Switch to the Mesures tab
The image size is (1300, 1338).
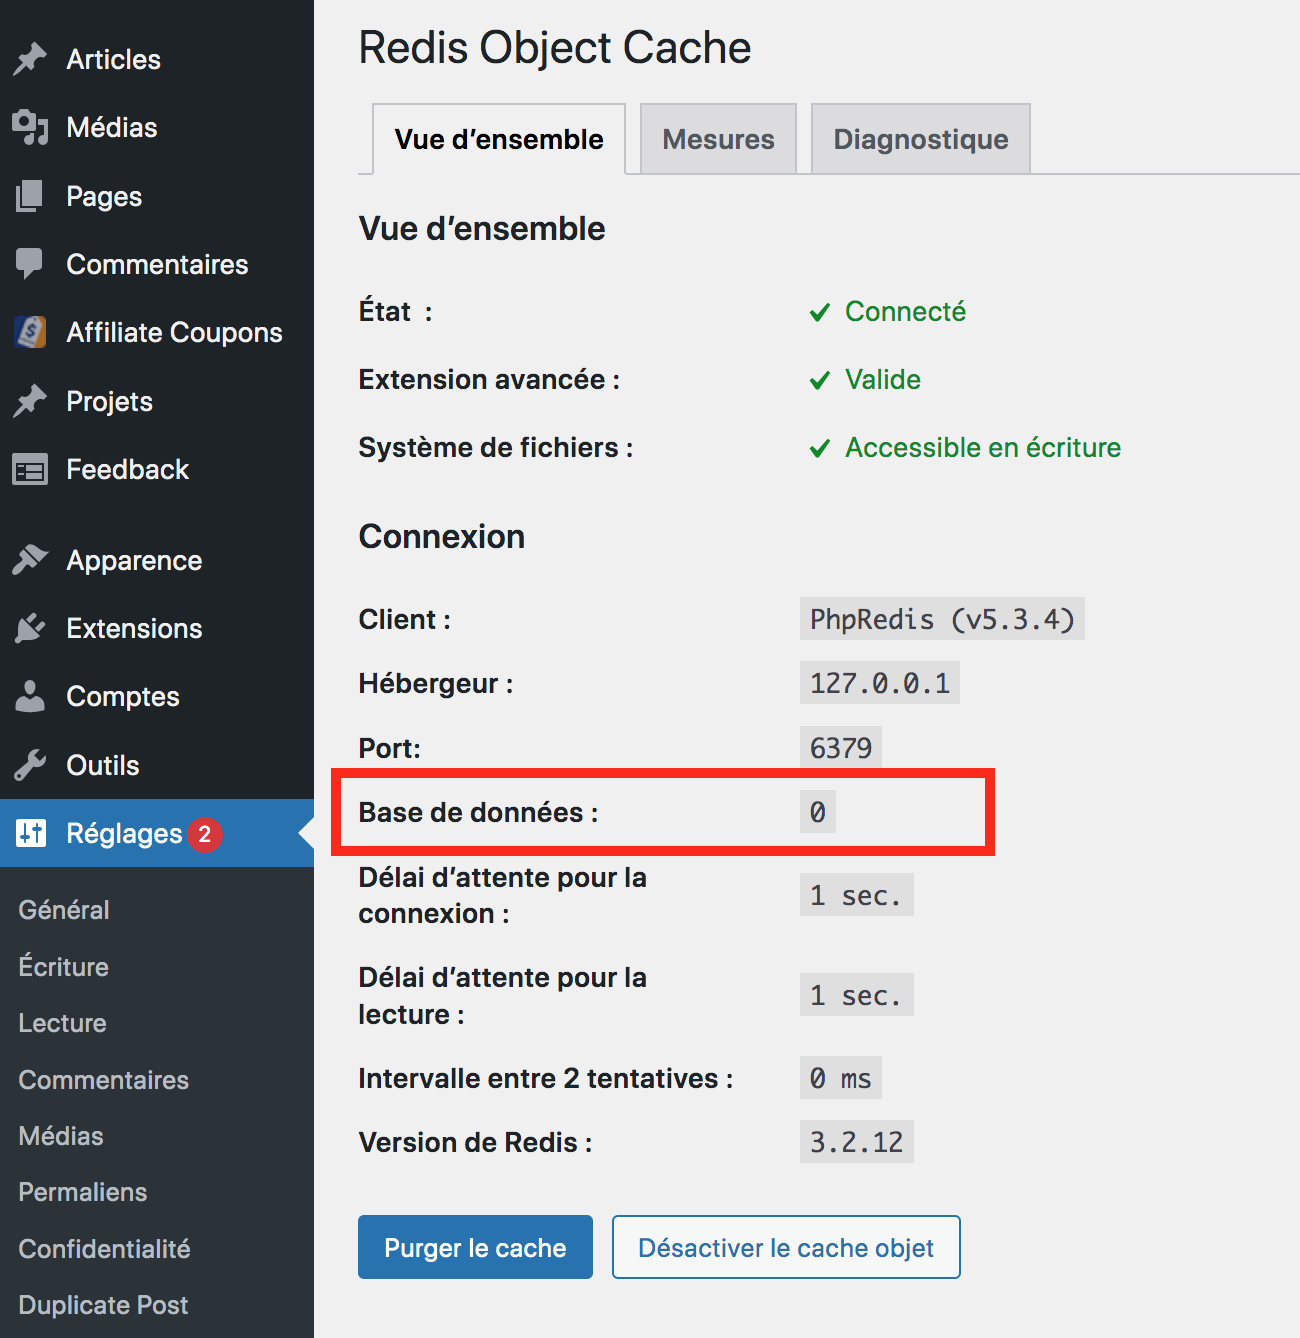(718, 139)
